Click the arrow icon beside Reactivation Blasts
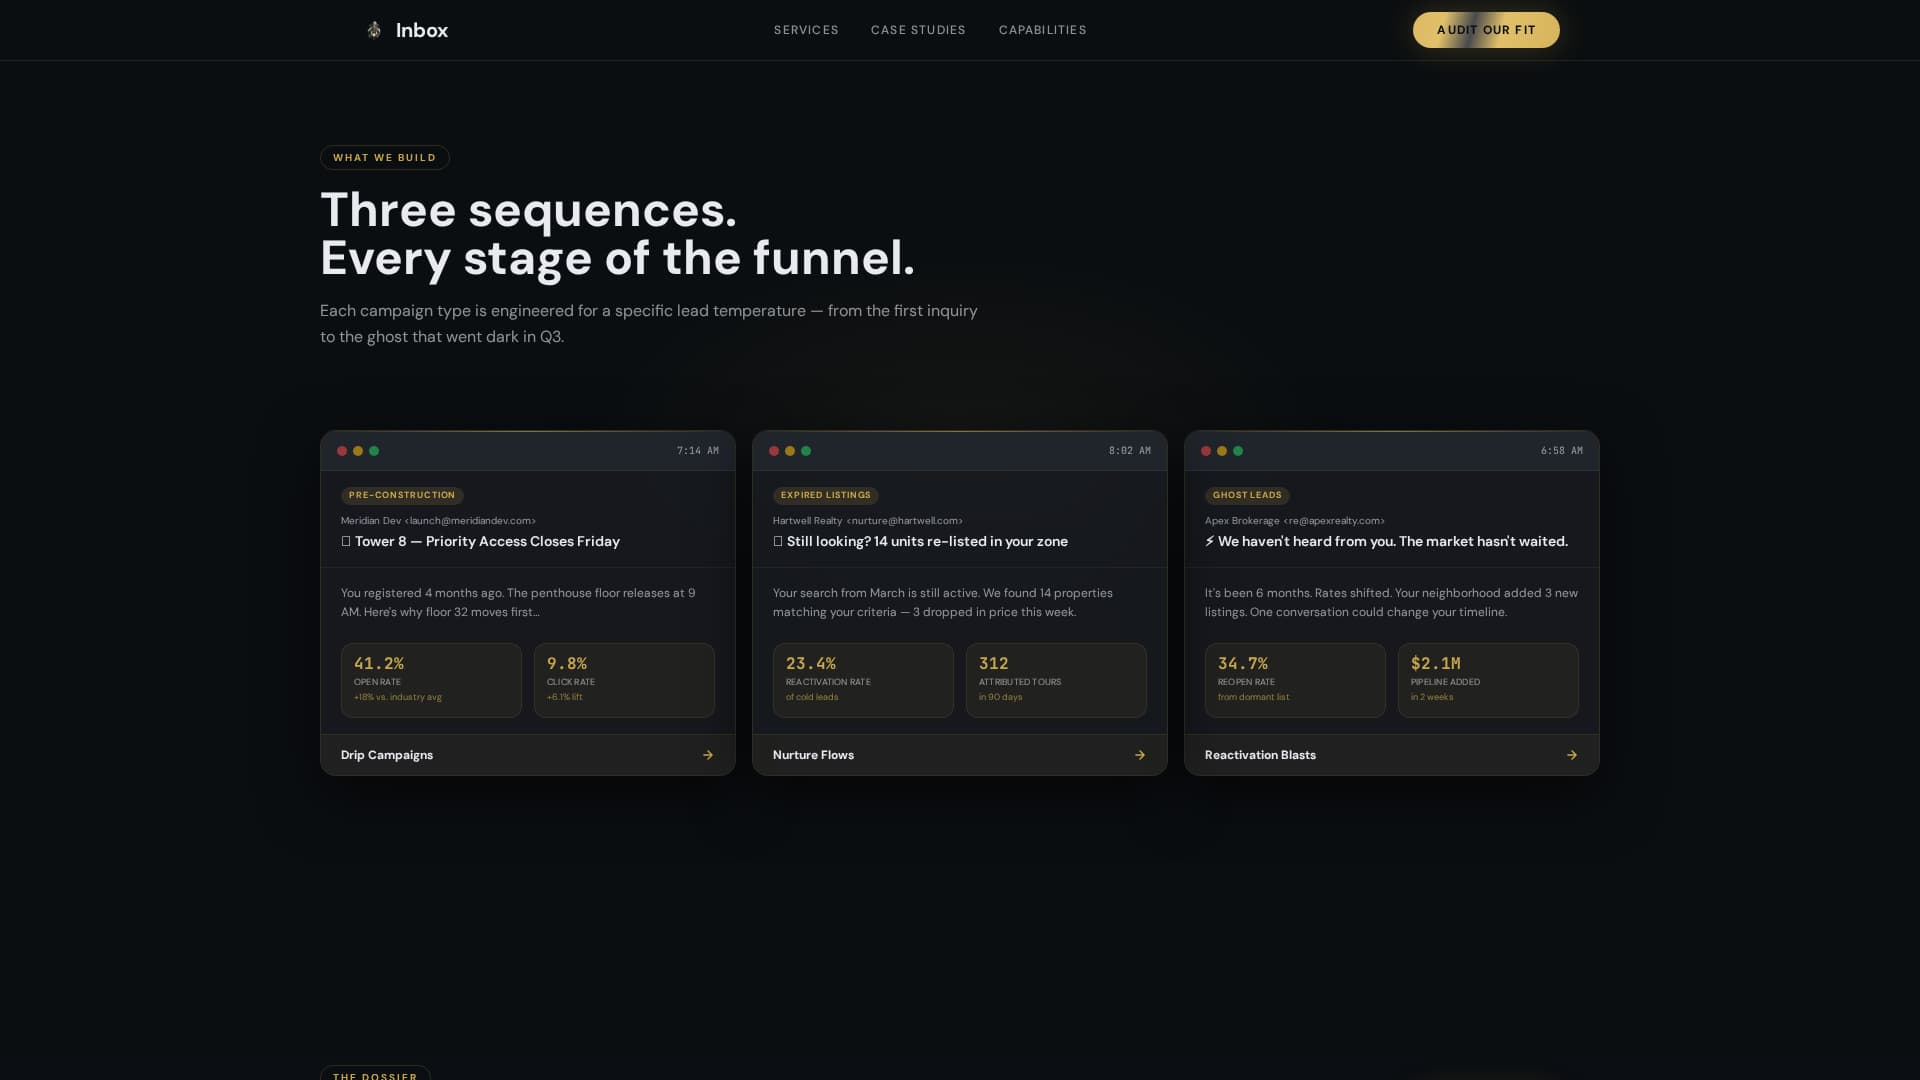 pyautogui.click(x=1572, y=755)
